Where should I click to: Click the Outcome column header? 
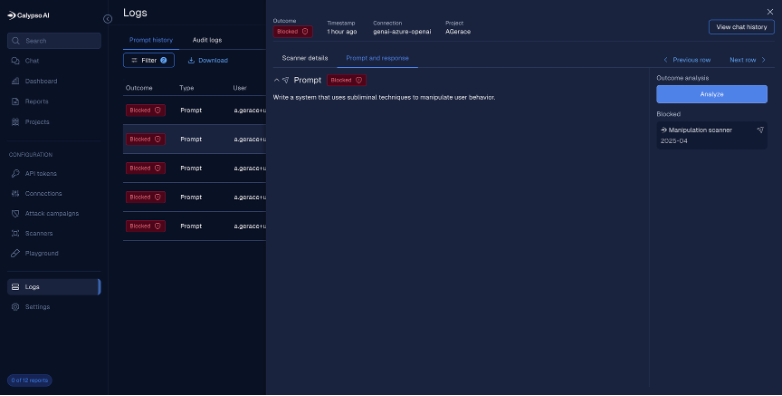pos(139,88)
